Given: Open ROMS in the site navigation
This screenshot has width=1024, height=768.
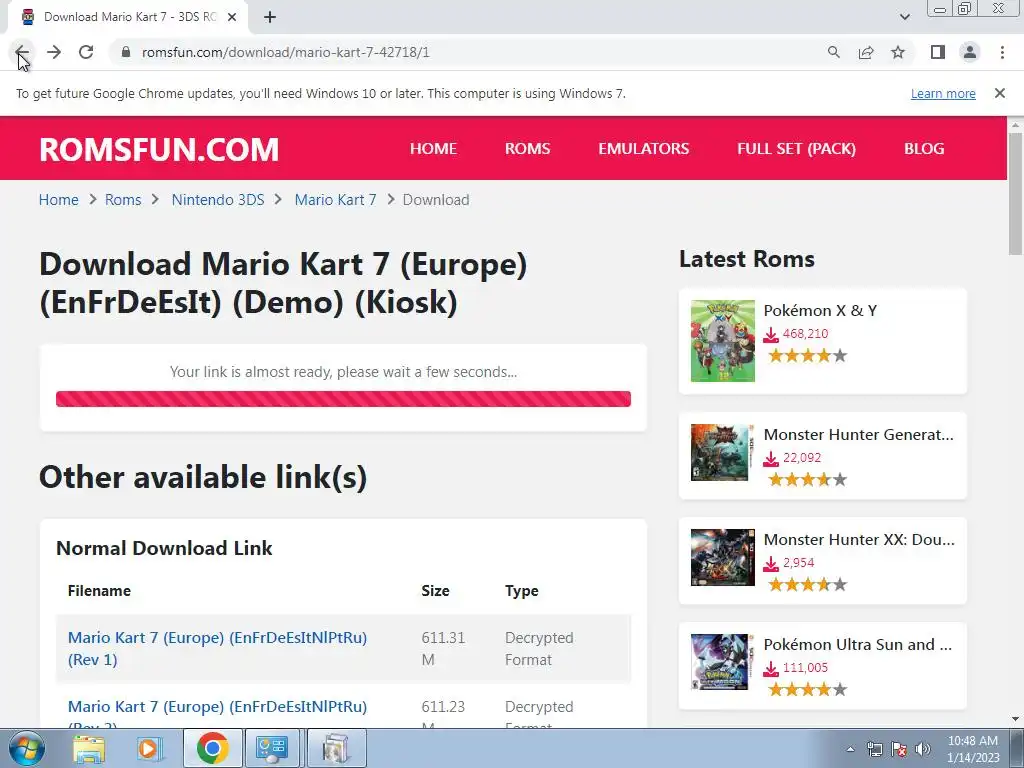Looking at the screenshot, I should pyautogui.click(x=527, y=148).
